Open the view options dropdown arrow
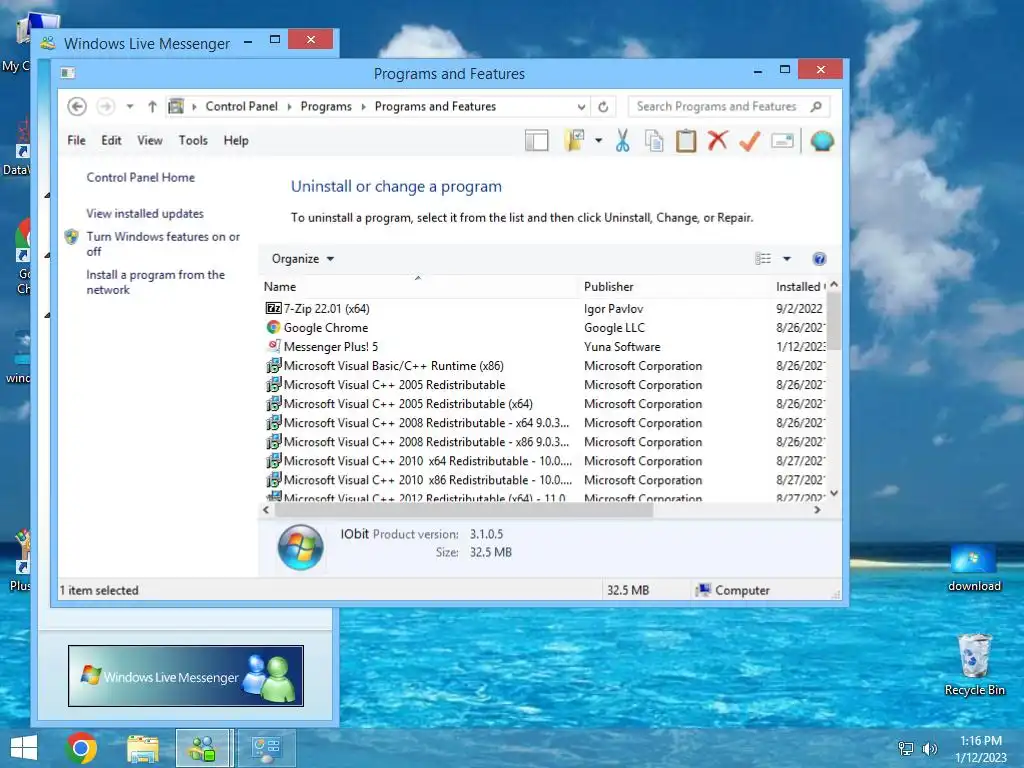 (787, 259)
